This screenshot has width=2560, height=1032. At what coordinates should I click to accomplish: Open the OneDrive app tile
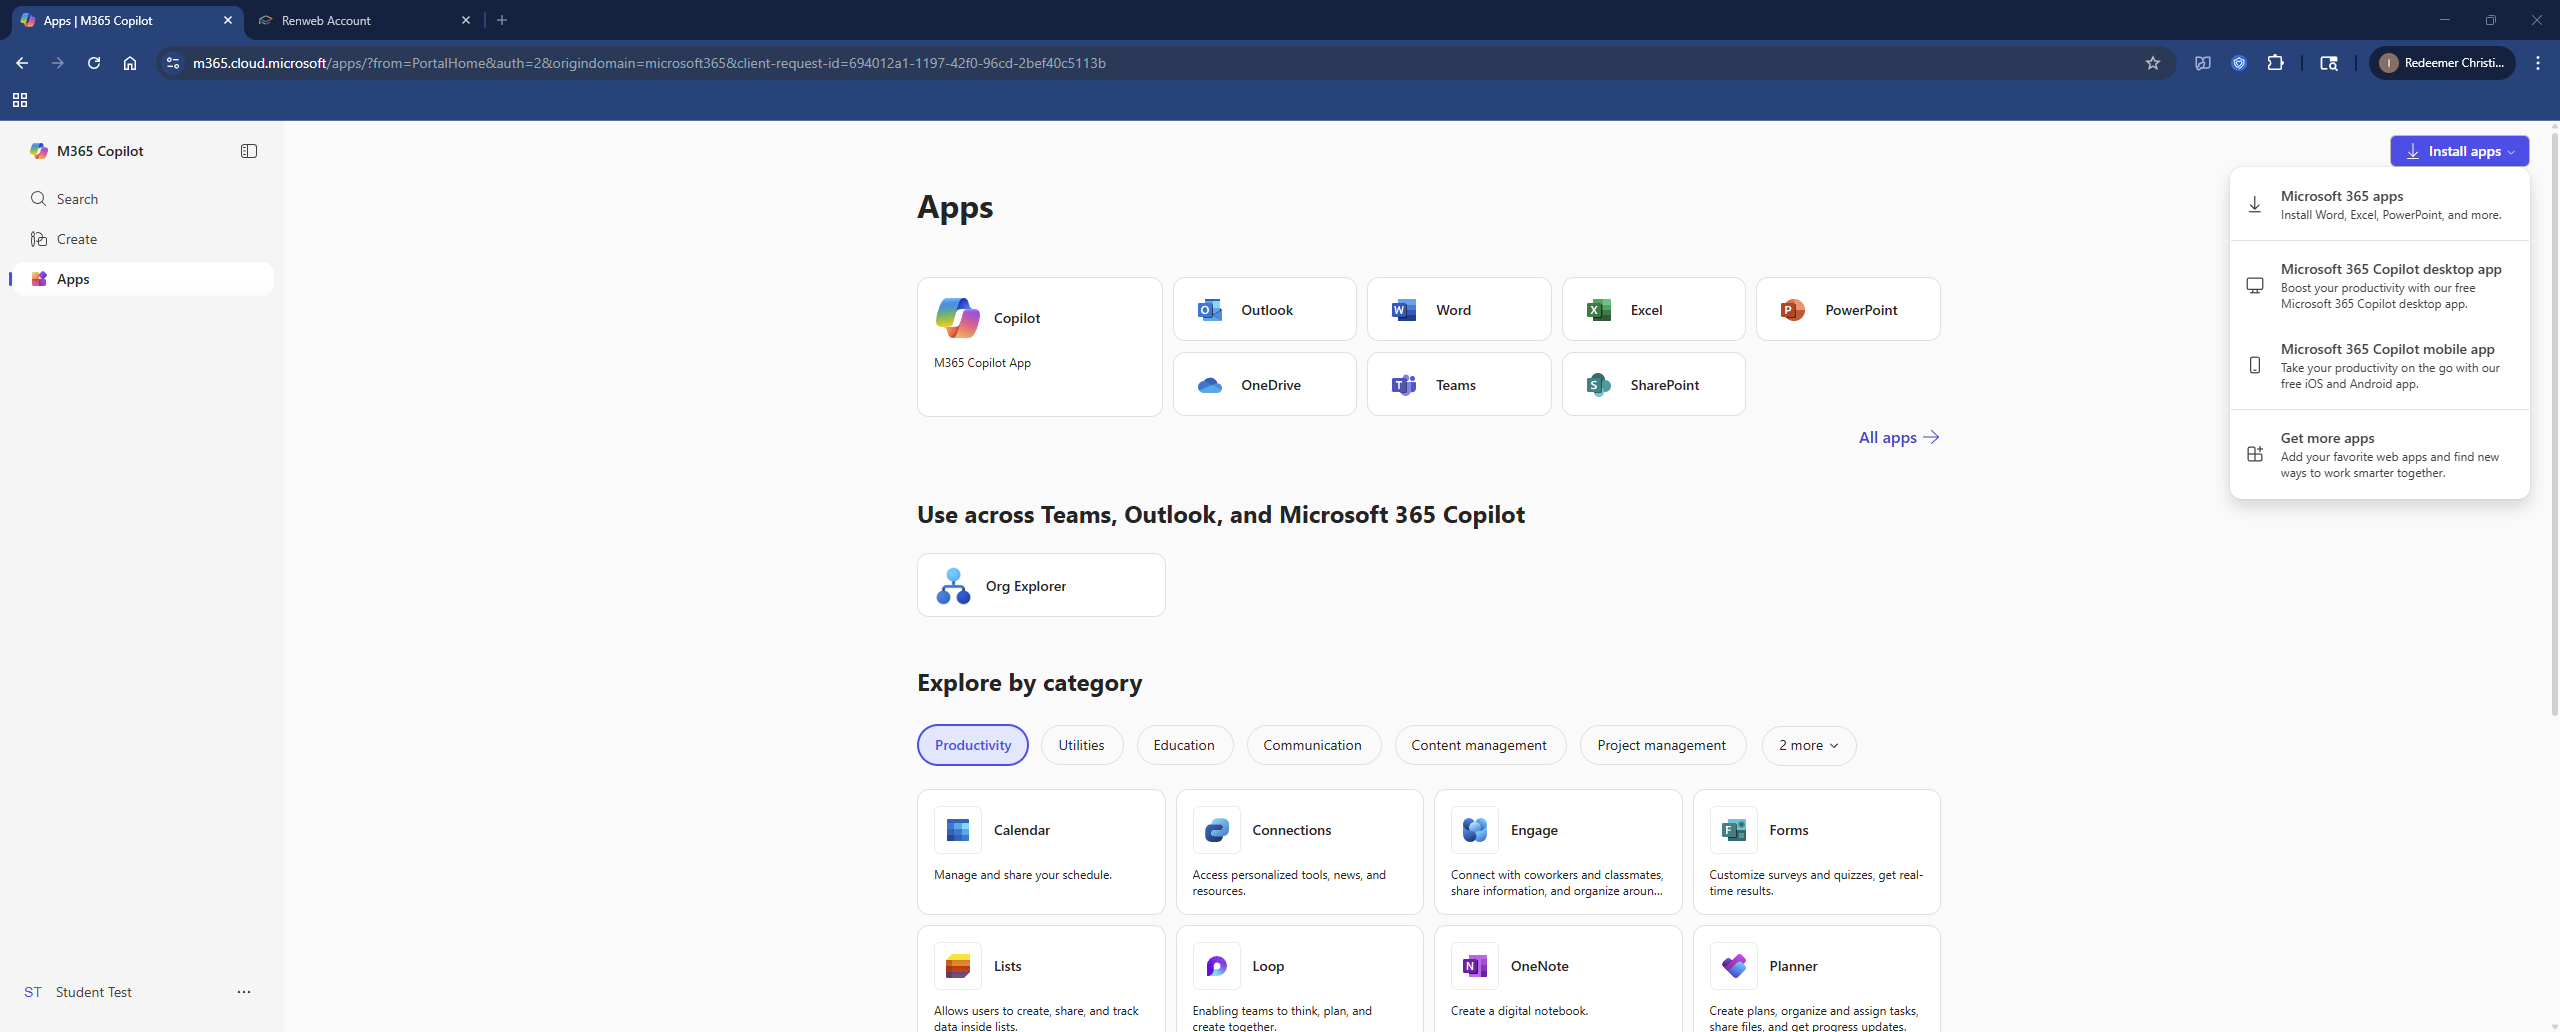[x=1264, y=385]
